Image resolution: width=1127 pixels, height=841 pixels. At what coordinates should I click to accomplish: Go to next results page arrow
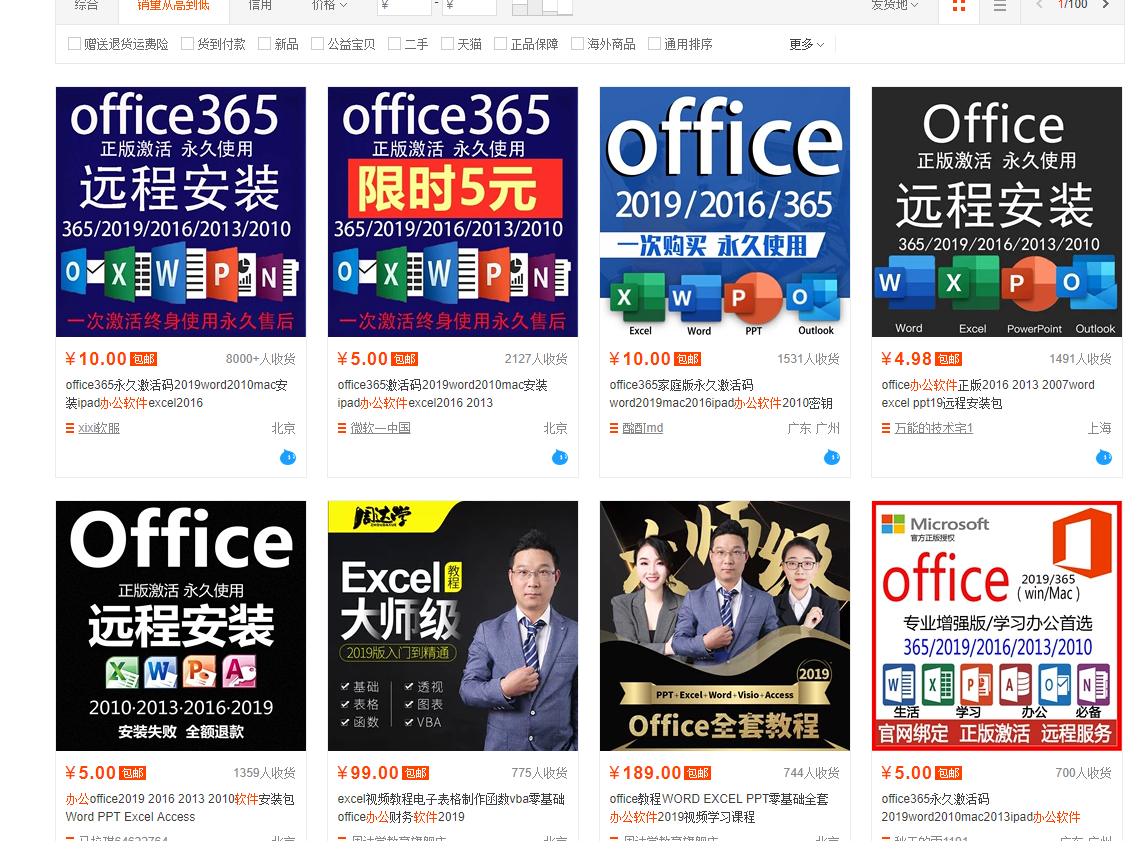pyautogui.click(x=1106, y=4)
